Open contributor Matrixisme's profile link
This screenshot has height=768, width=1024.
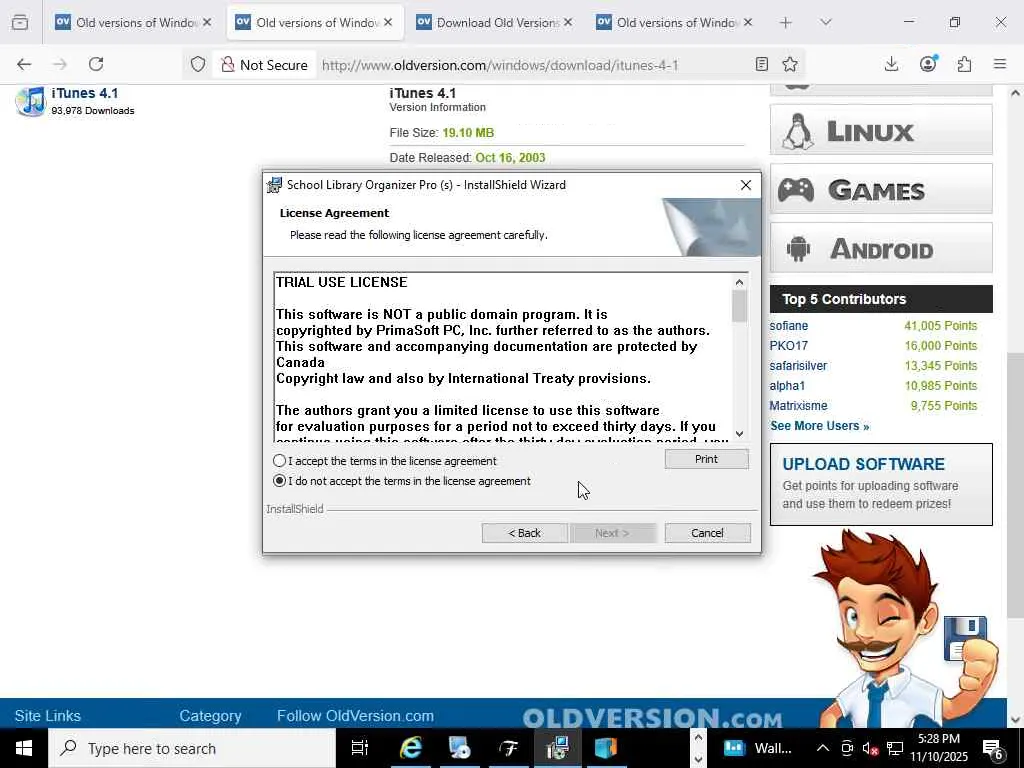(x=798, y=406)
